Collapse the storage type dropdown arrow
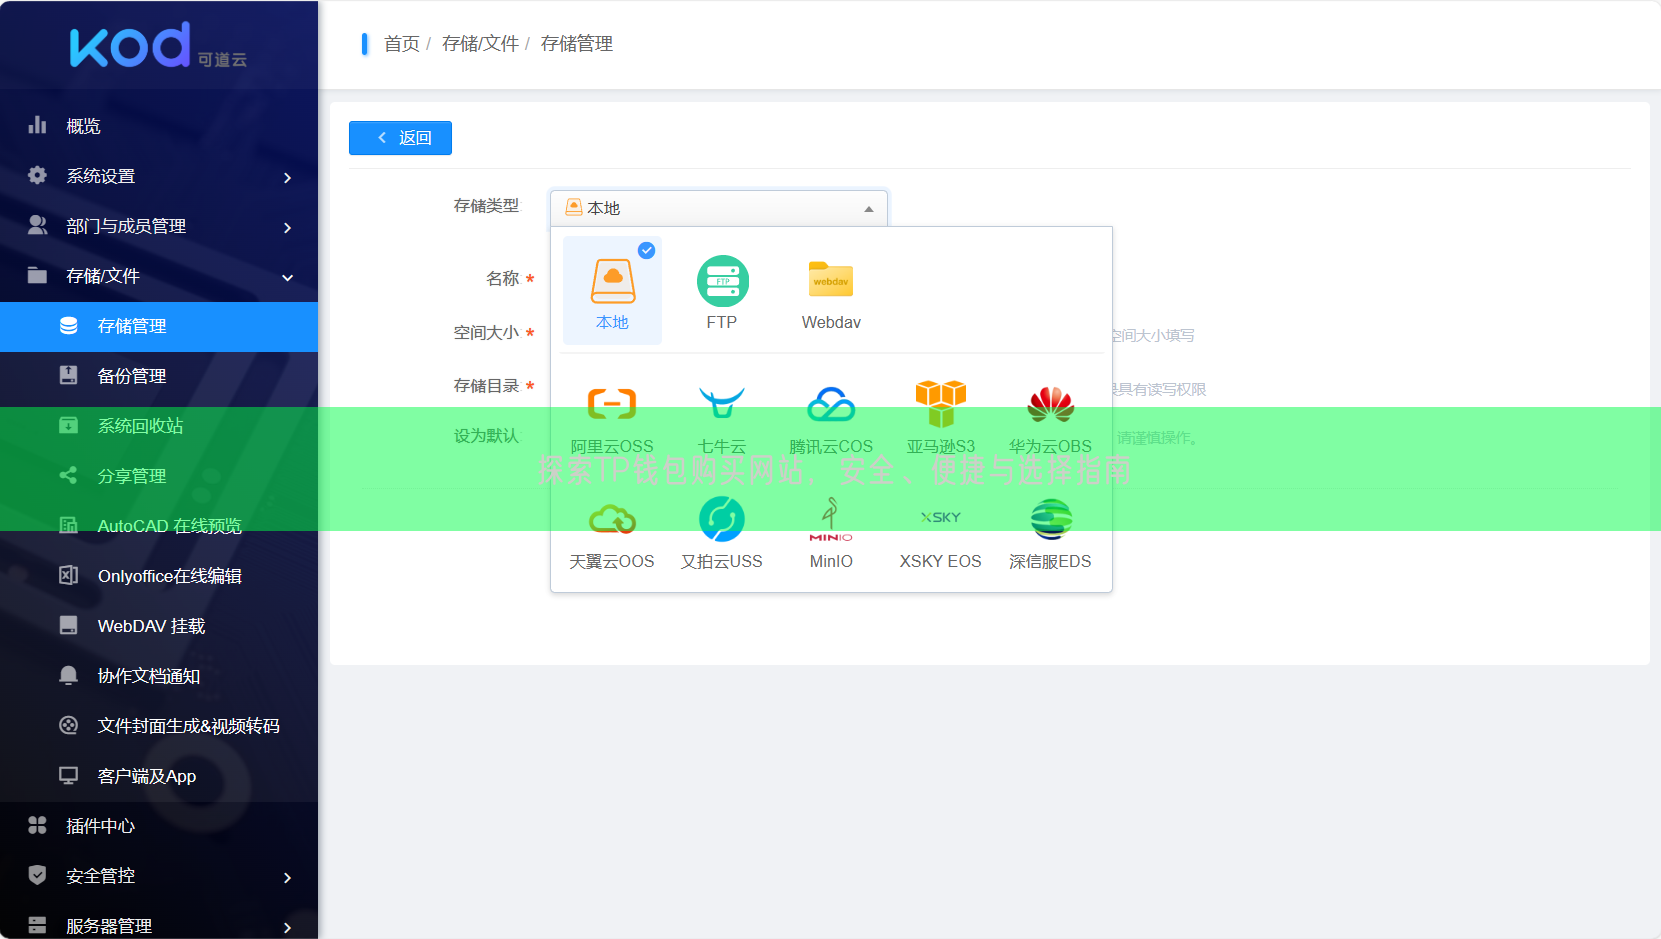The height and width of the screenshot is (939, 1661). tap(869, 209)
